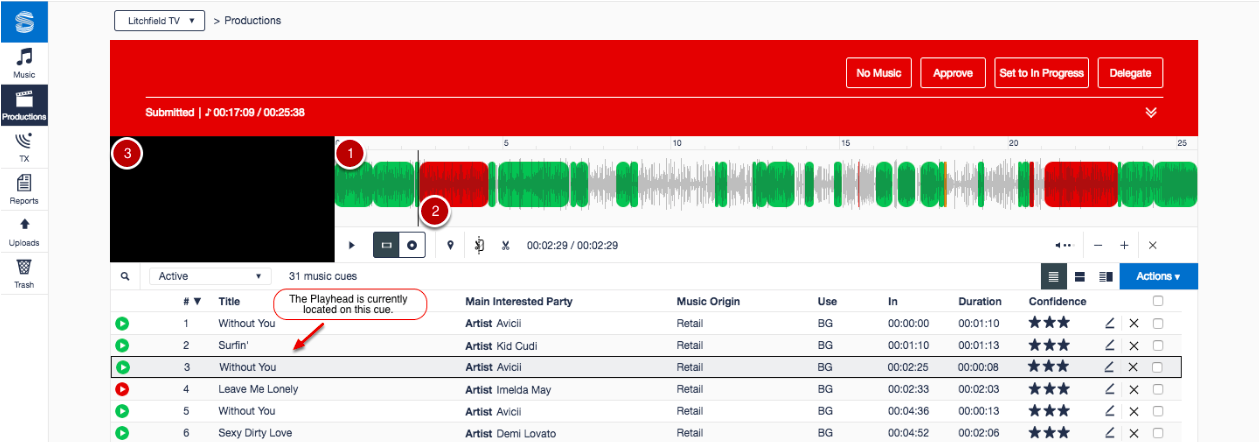
Task: Edit the Surfin' cue with pencil icon
Action: (x=1109, y=345)
